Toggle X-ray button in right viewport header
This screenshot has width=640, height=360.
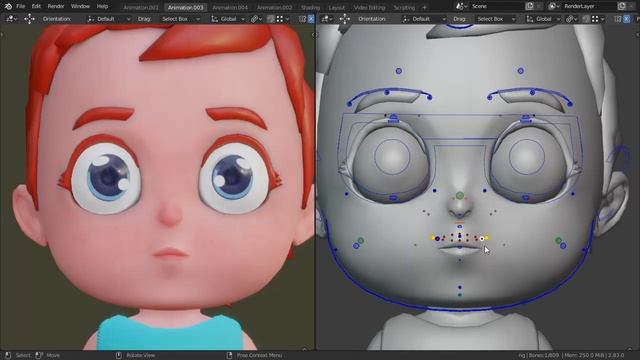pos(627,19)
